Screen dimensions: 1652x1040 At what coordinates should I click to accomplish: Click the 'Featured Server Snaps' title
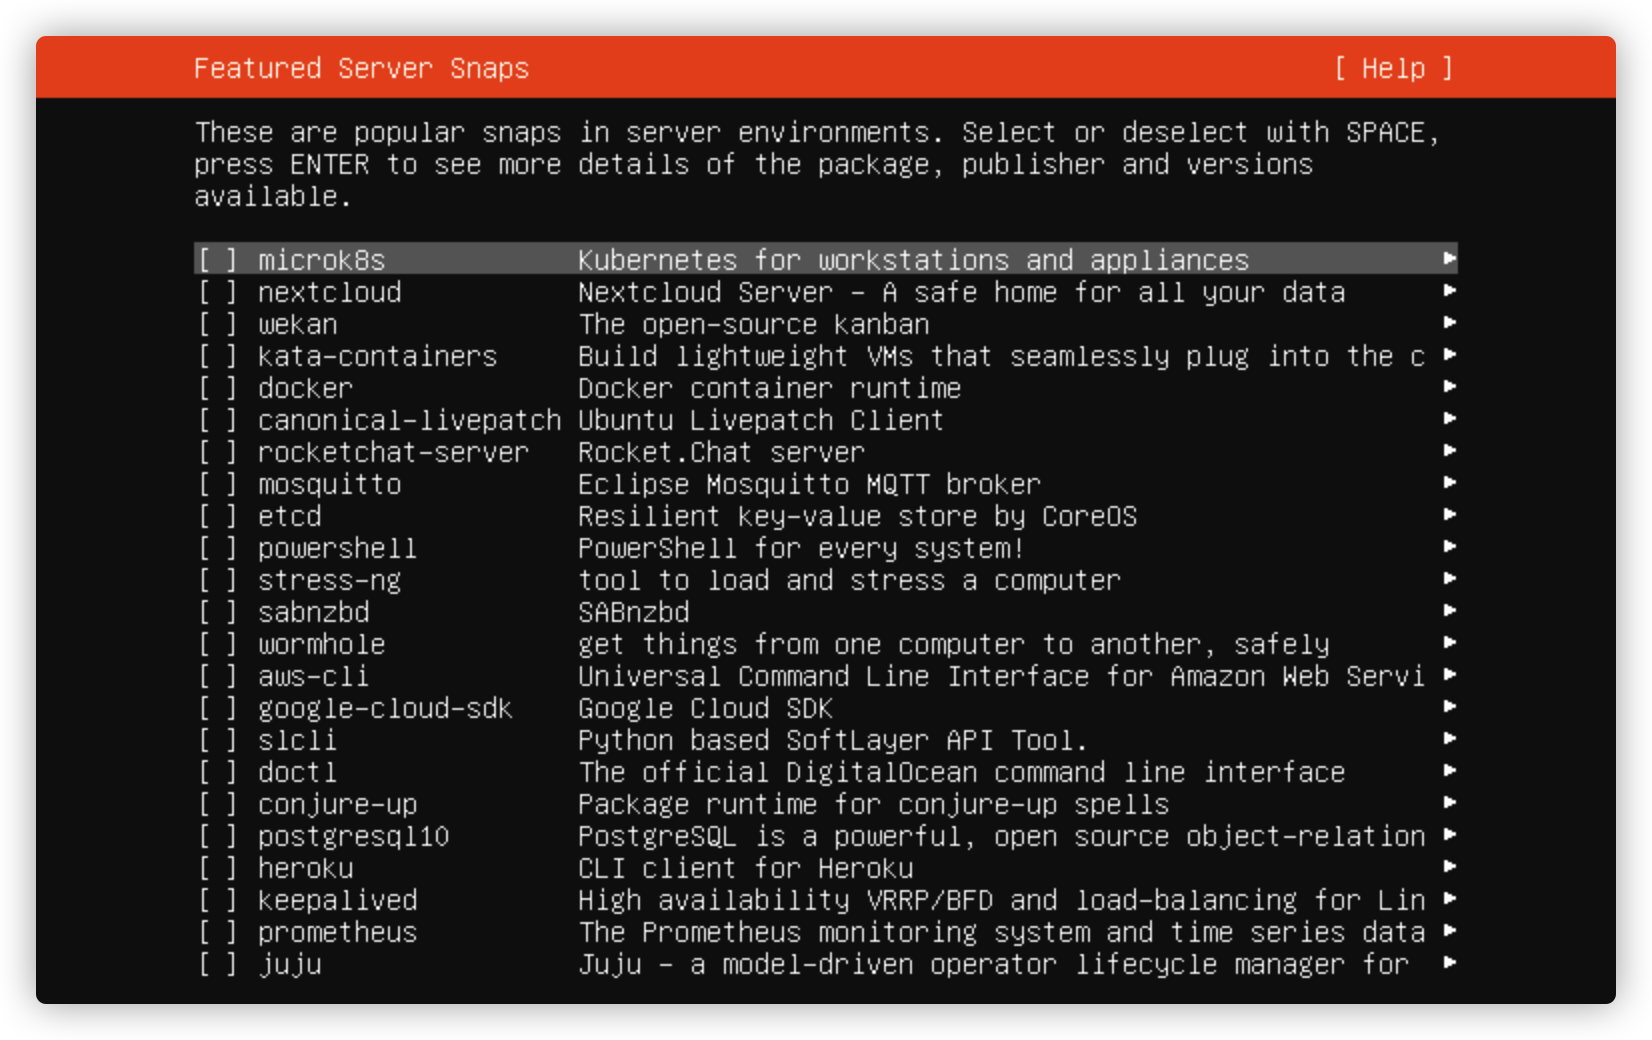(x=361, y=68)
